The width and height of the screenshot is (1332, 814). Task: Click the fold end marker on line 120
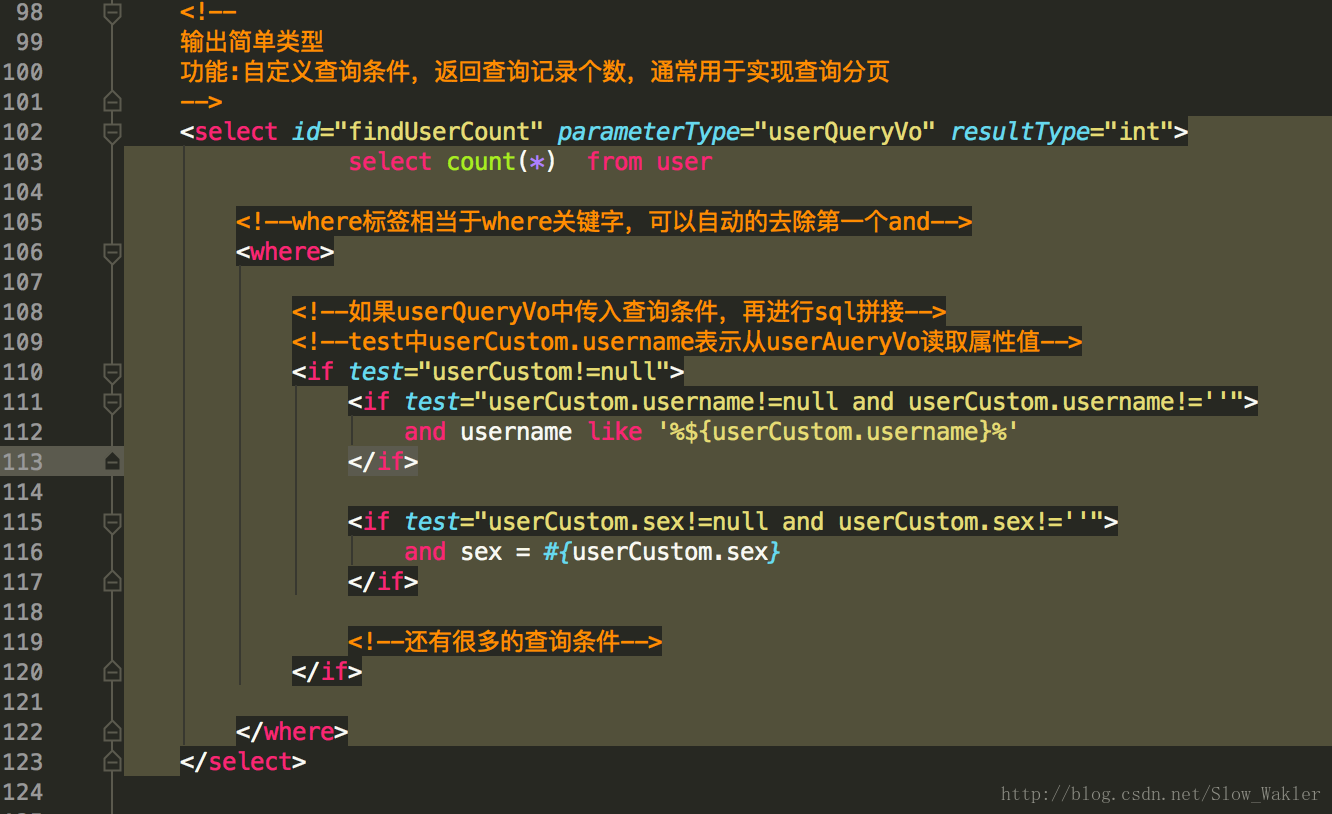pyautogui.click(x=112, y=672)
